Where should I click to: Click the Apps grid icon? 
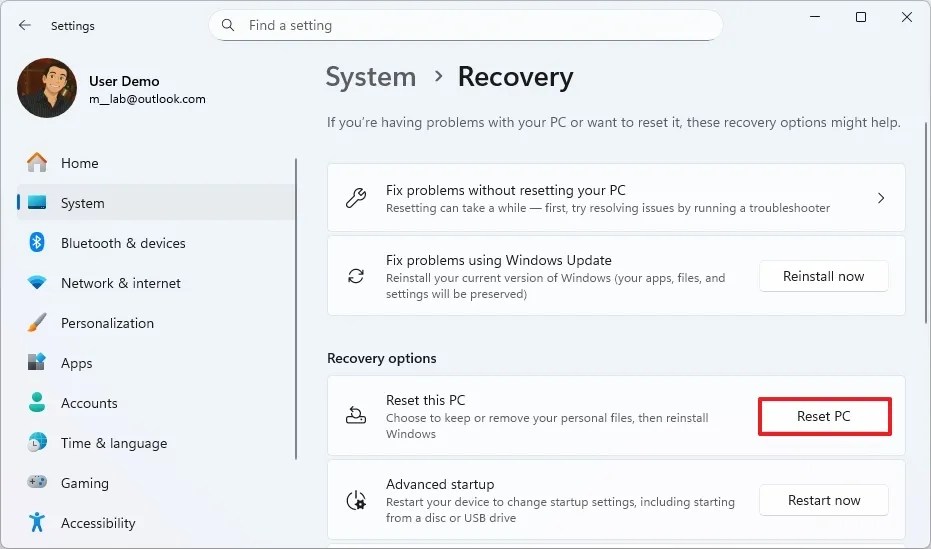point(37,362)
